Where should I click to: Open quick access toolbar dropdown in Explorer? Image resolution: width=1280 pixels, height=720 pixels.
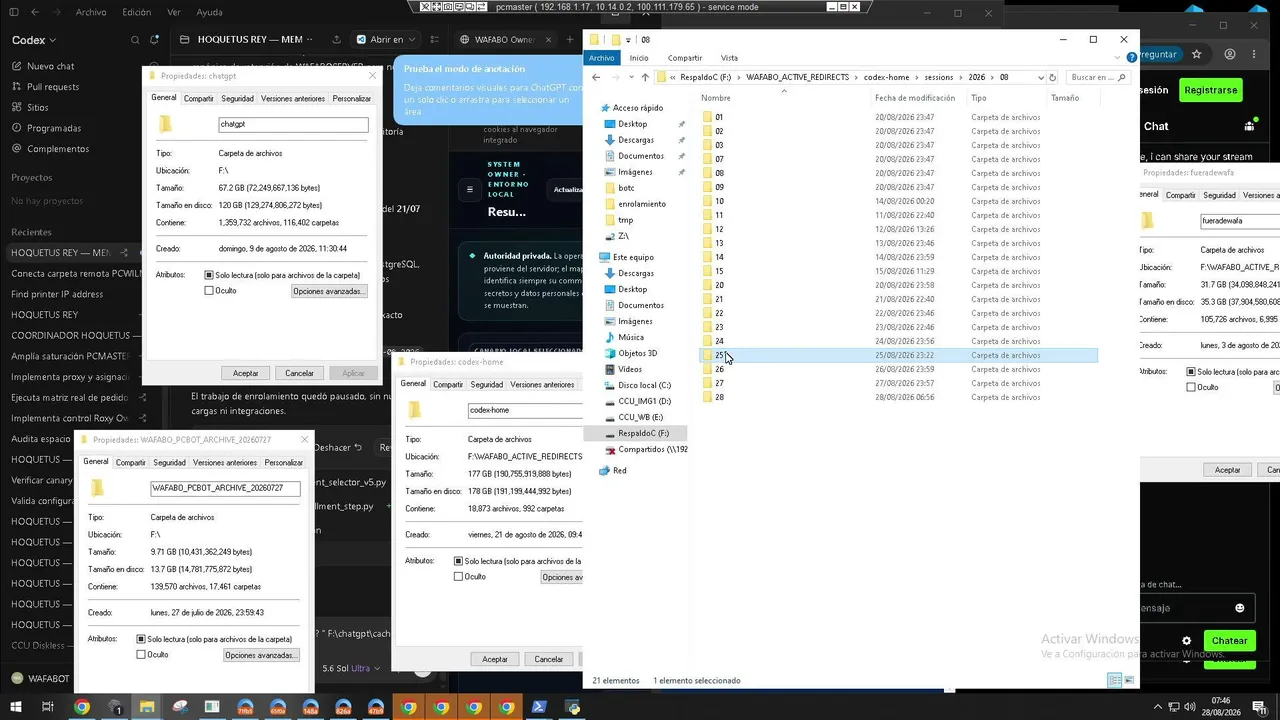pos(629,40)
